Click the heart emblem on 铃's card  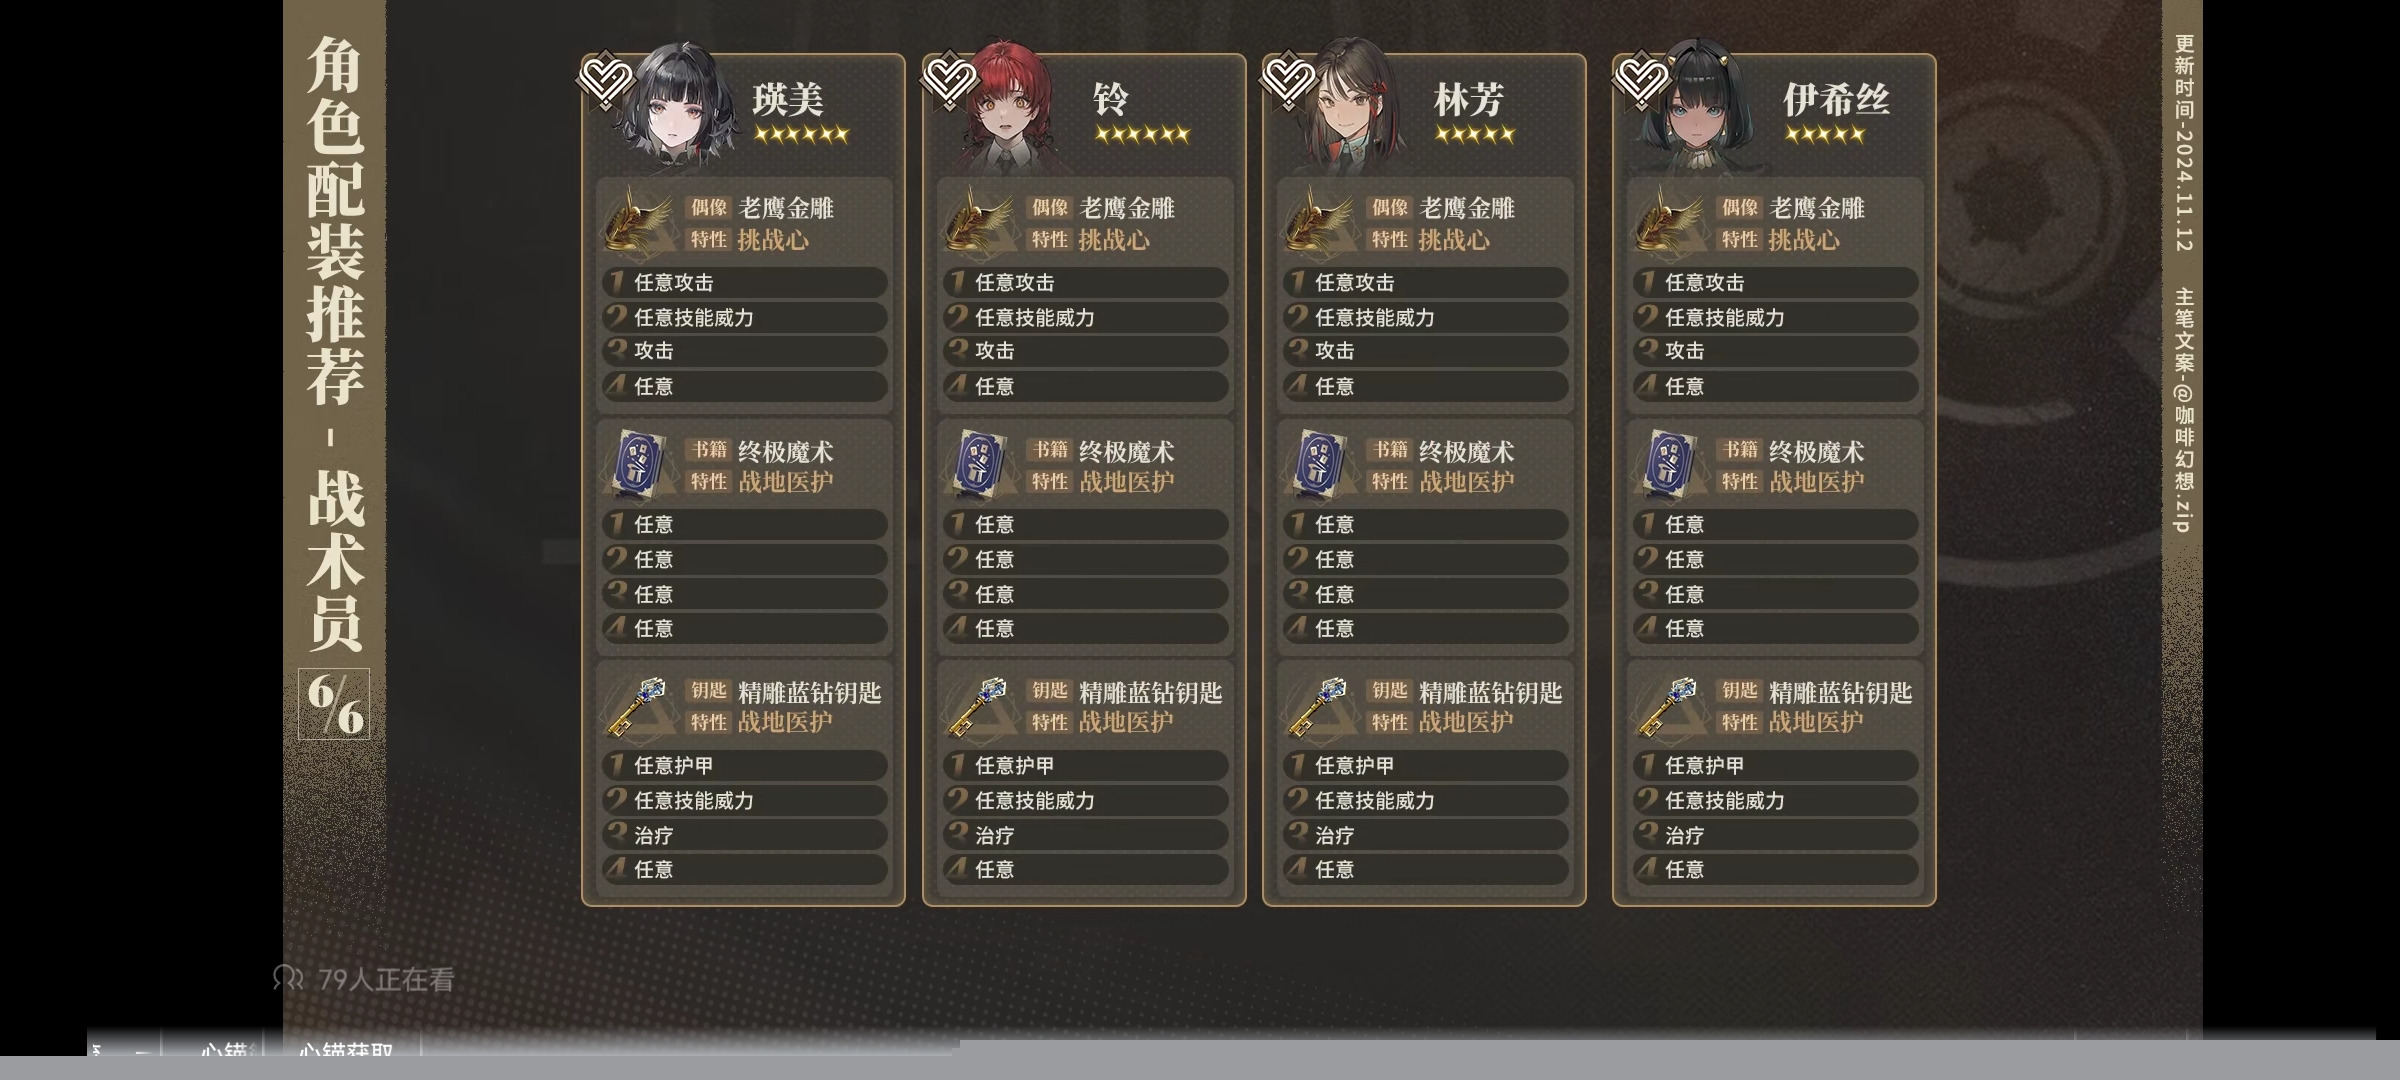pyautogui.click(x=947, y=81)
